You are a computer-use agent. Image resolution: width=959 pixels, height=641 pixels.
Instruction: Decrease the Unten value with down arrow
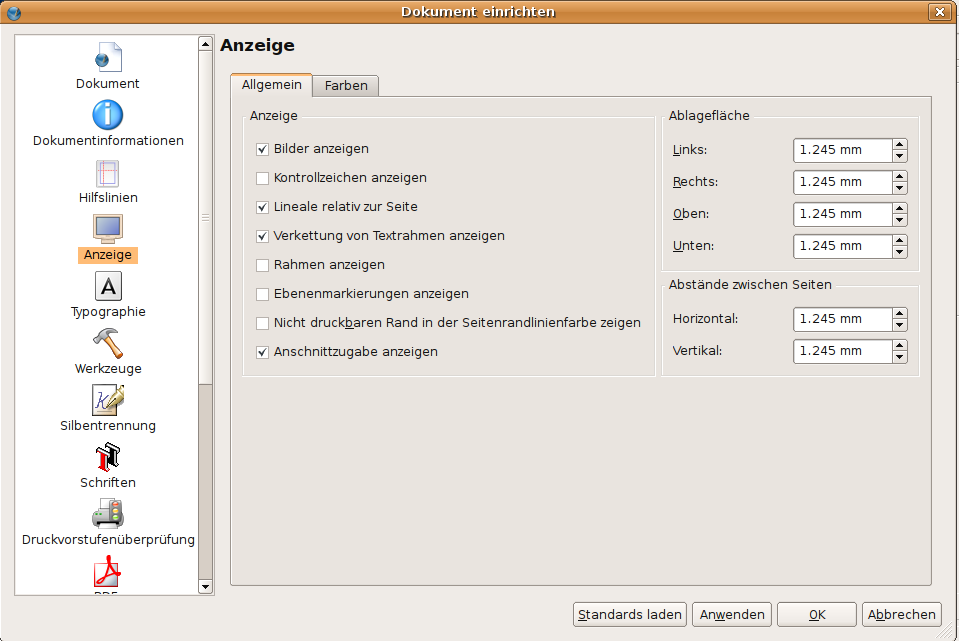[x=900, y=252]
